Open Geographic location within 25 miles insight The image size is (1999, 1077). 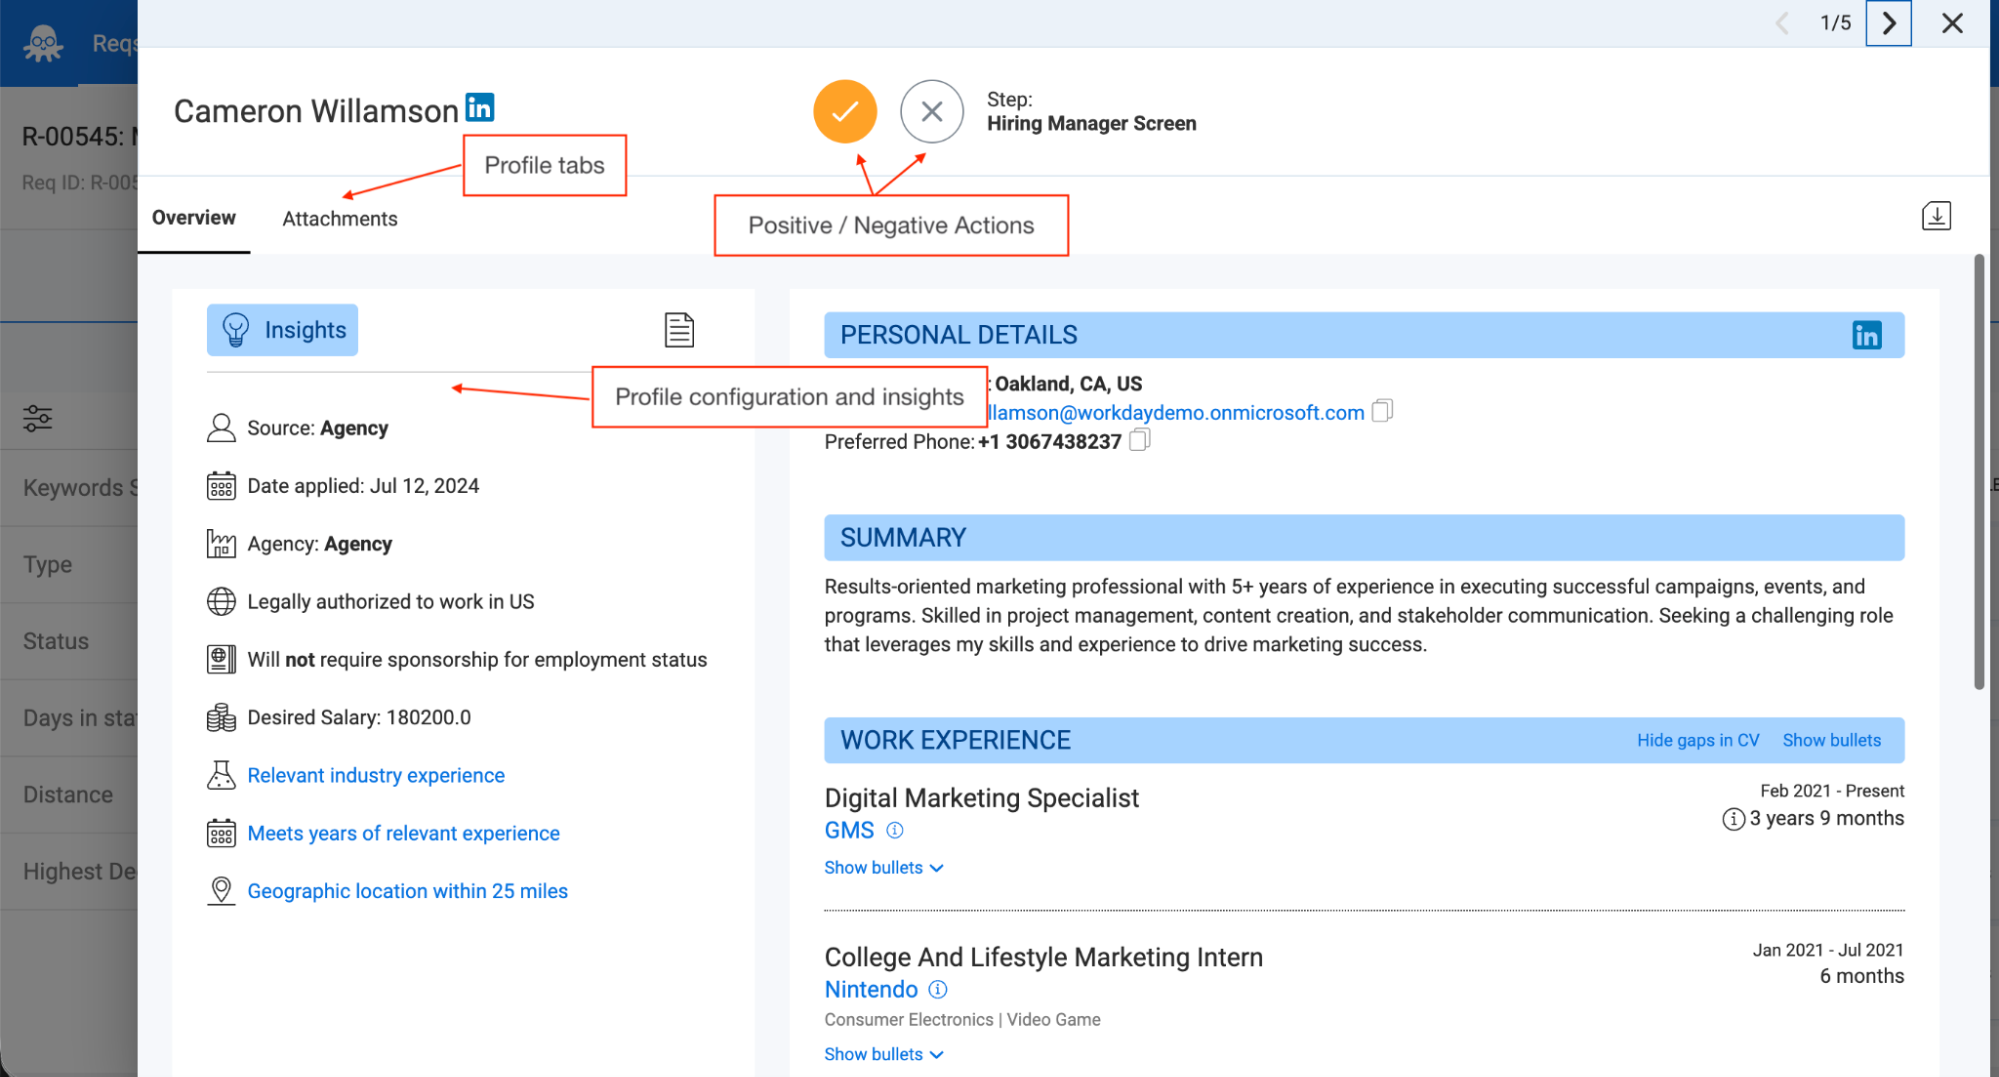click(407, 891)
